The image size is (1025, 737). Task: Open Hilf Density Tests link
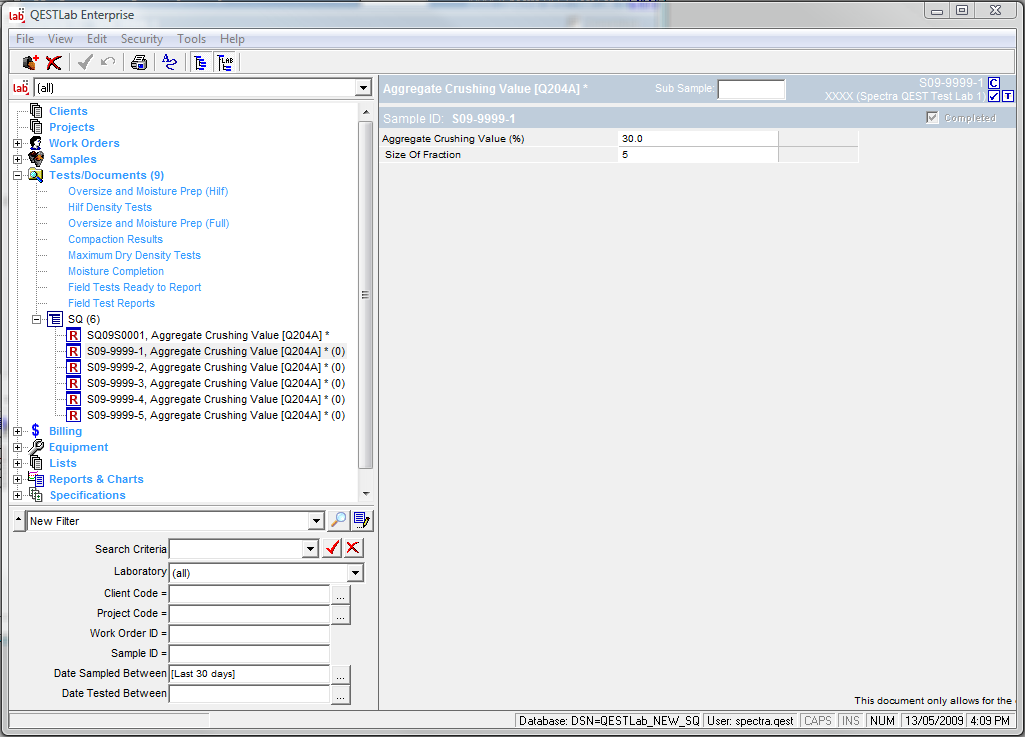pos(110,207)
